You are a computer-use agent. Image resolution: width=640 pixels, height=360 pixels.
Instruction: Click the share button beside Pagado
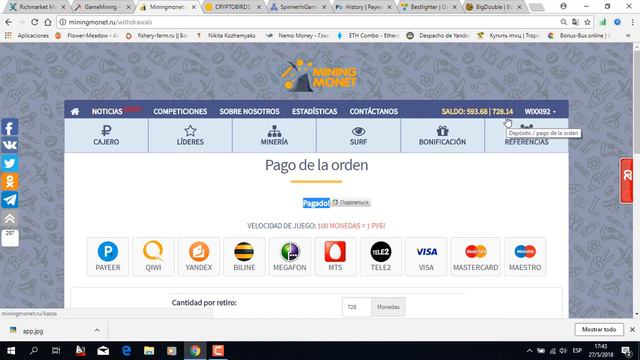(x=351, y=202)
